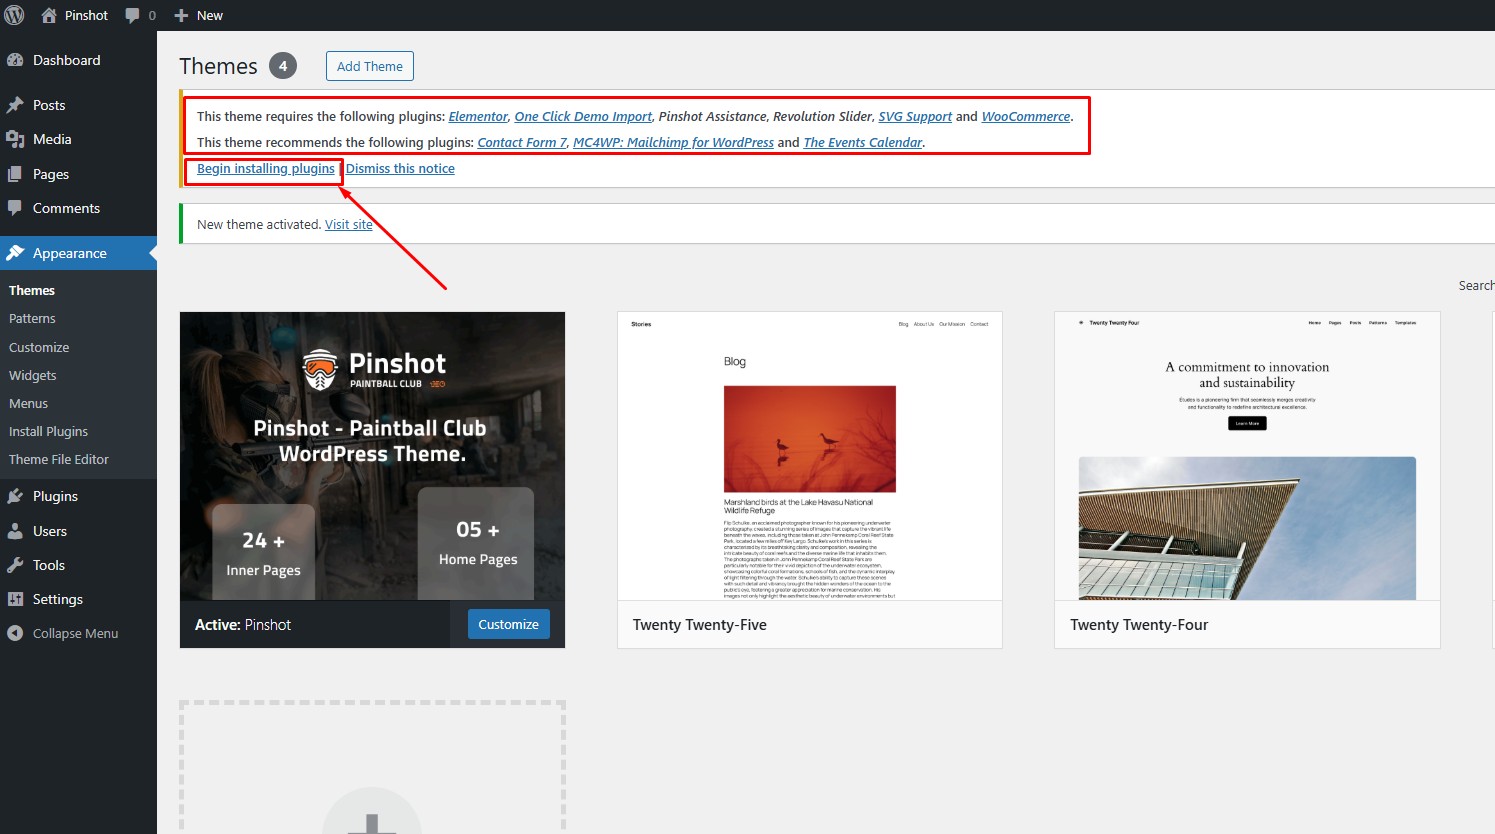
Task: Click the plus icon next to New
Action: [x=181, y=16]
